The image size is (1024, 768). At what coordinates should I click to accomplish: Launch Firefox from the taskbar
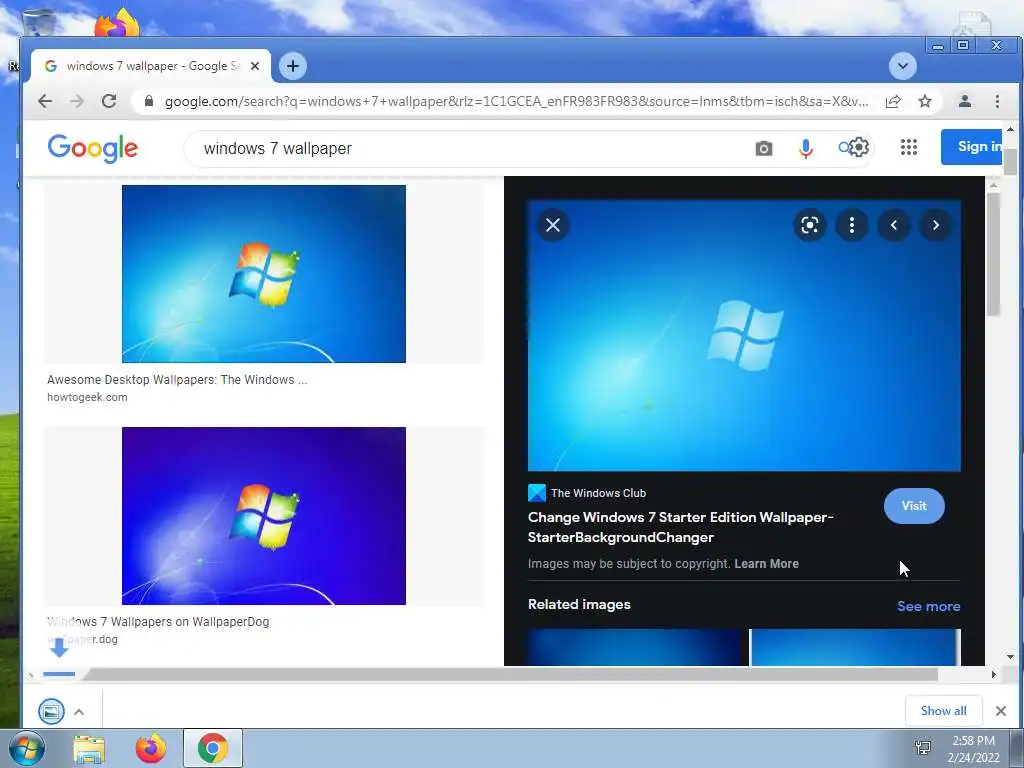pos(151,748)
